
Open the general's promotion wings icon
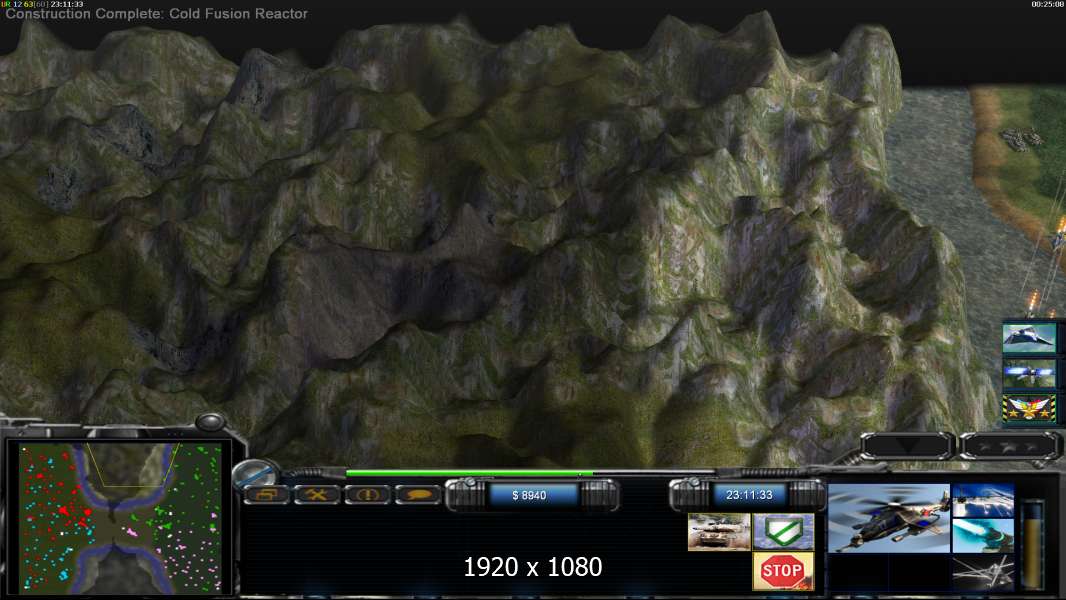[x=1029, y=408]
